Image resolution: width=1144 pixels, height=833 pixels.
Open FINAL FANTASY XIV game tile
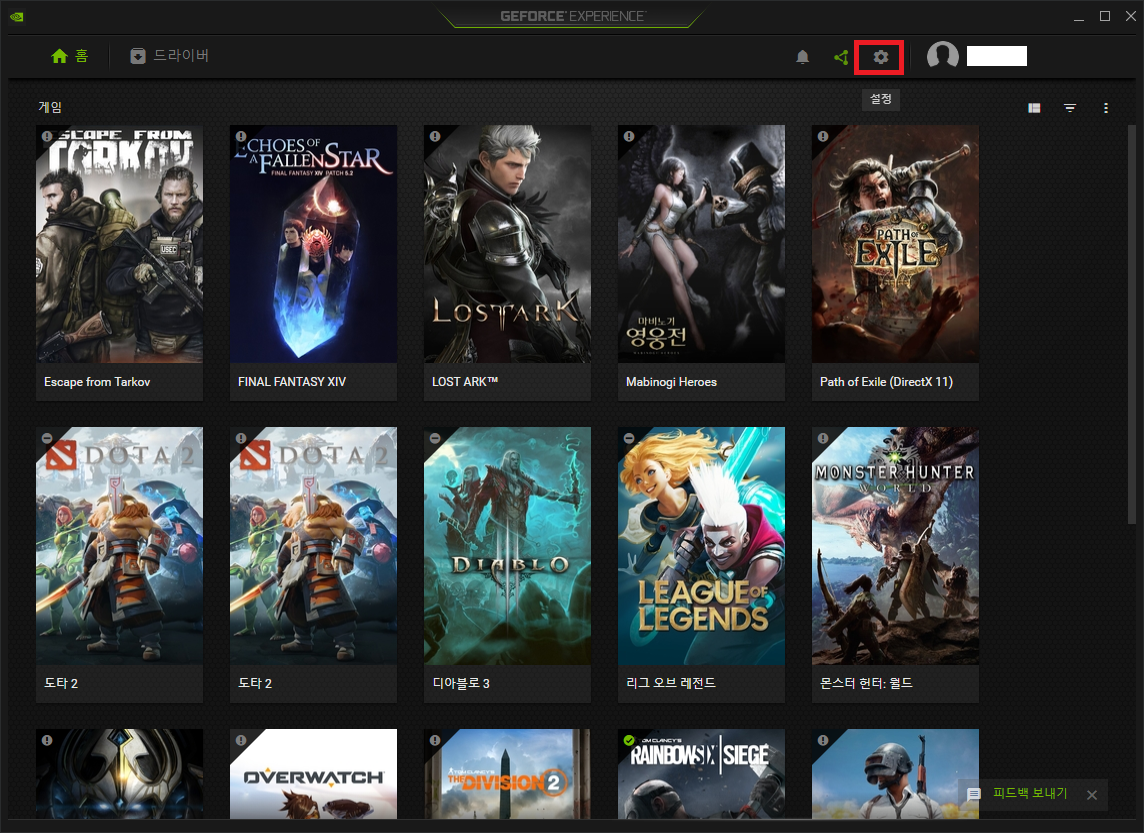point(314,263)
